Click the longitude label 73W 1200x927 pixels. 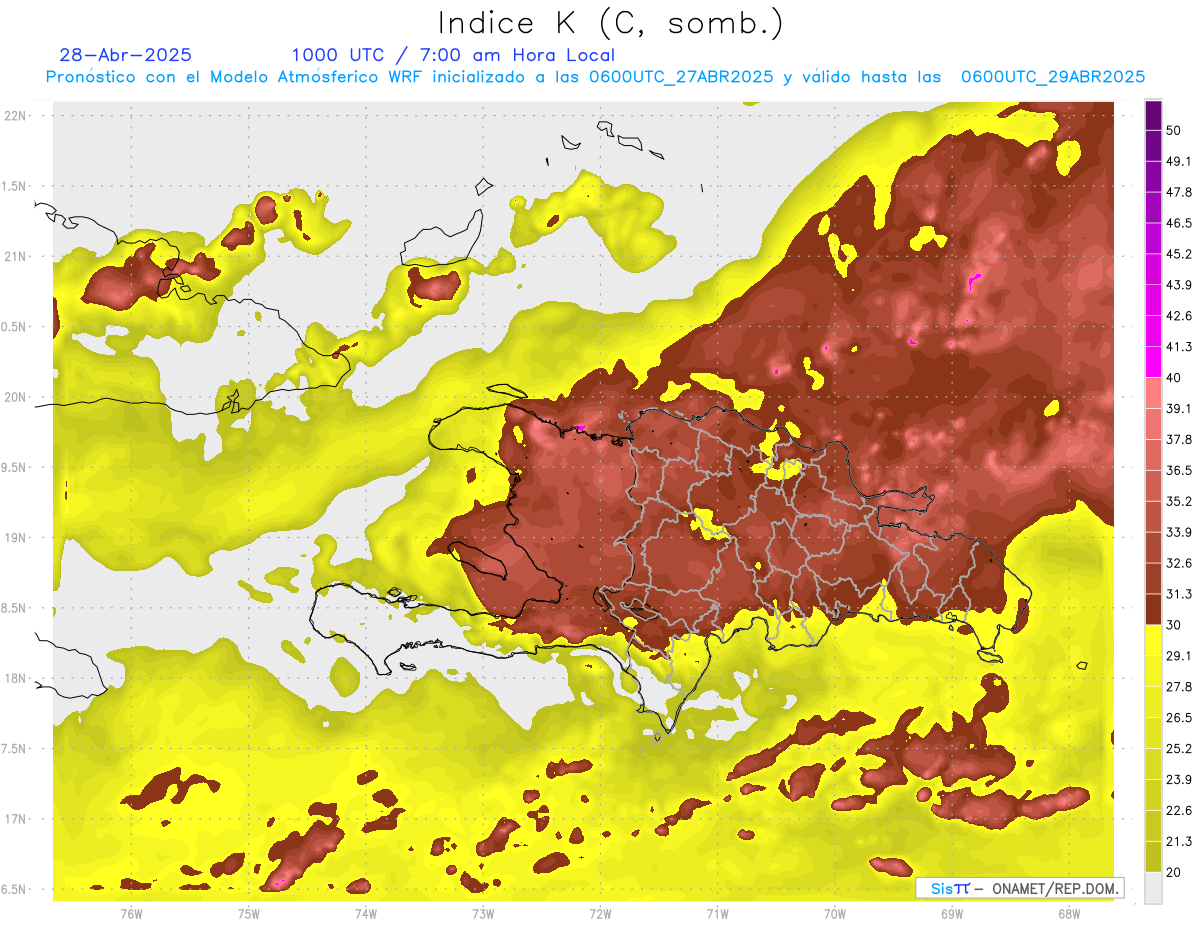(x=482, y=913)
